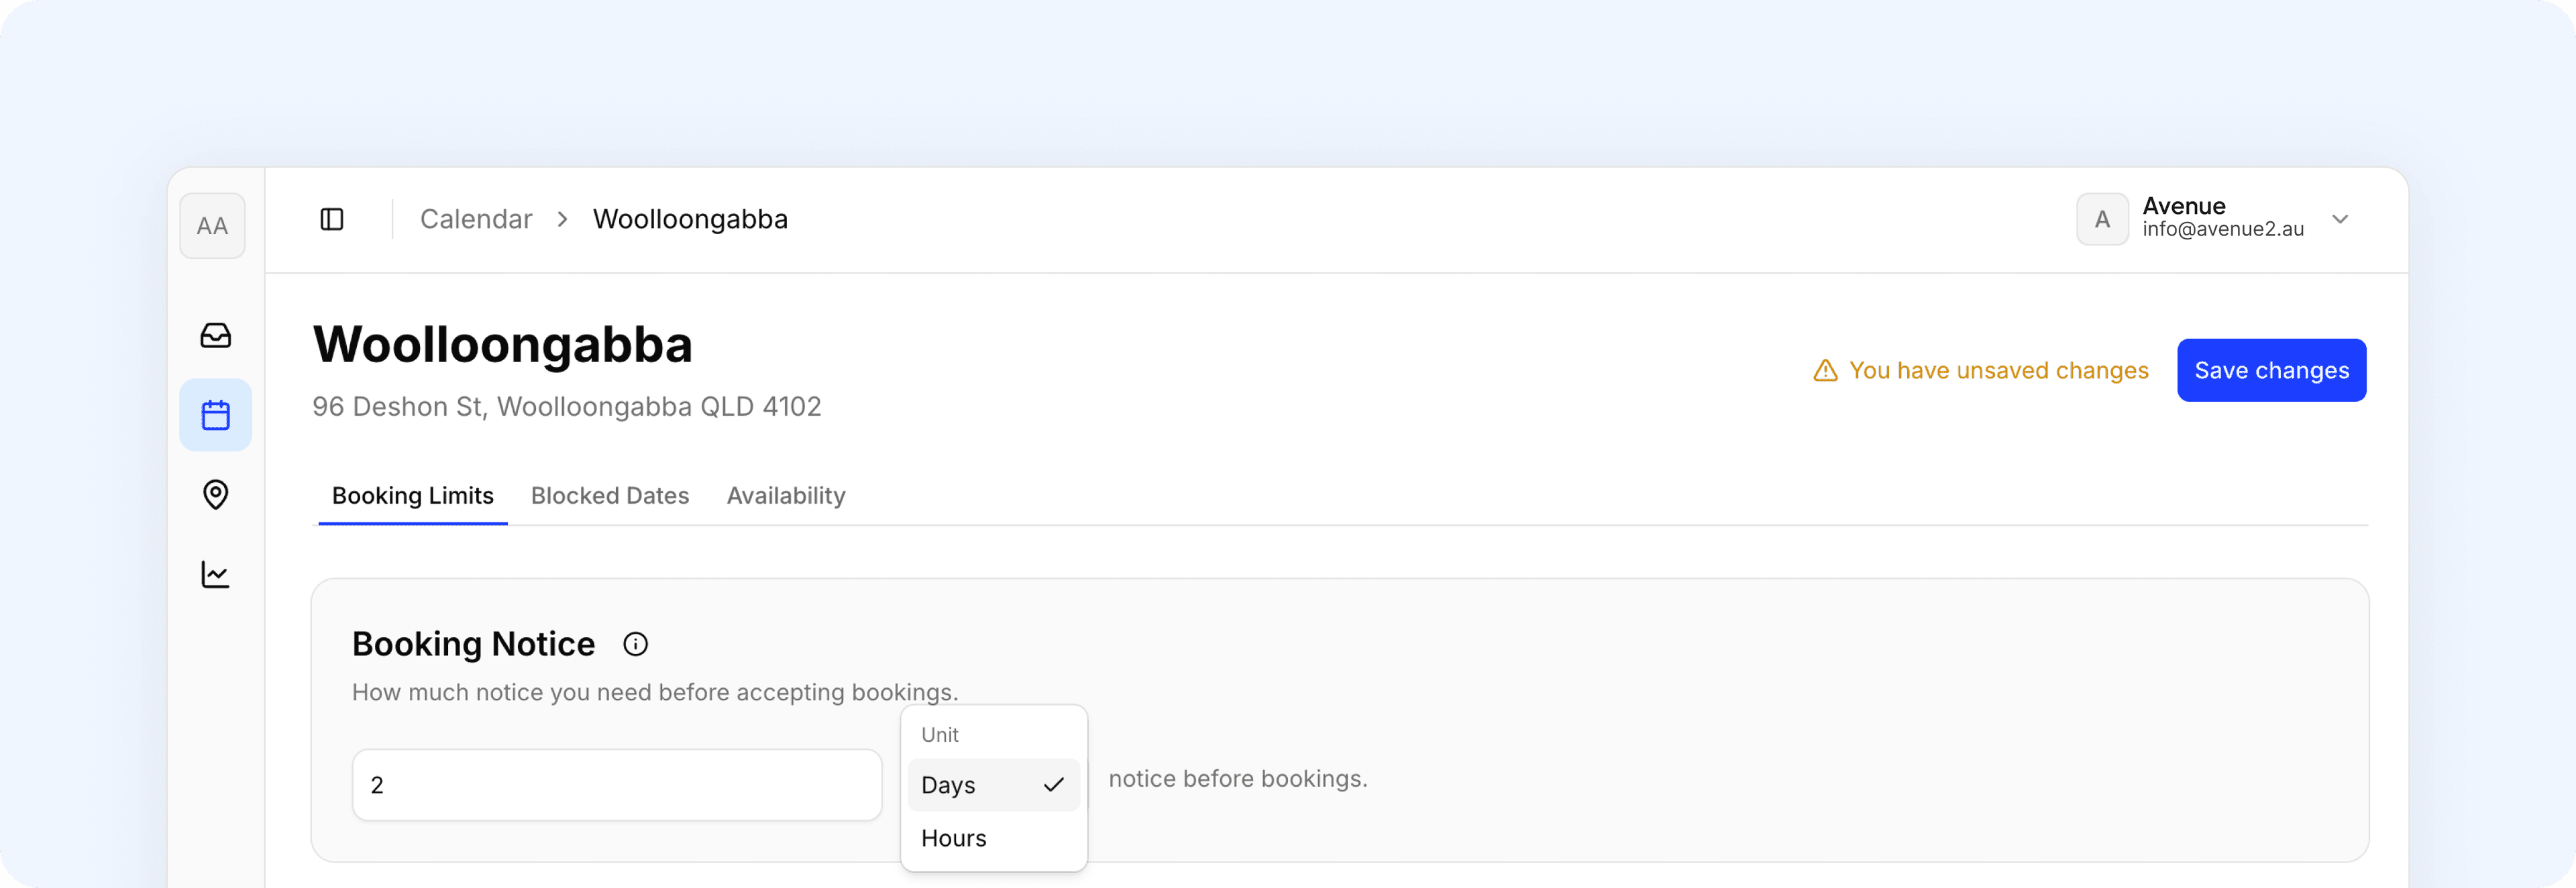The width and height of the screenshot is (2576, 888).
Task: Click the booking notice number field
Action: click(x=616, y=785)
